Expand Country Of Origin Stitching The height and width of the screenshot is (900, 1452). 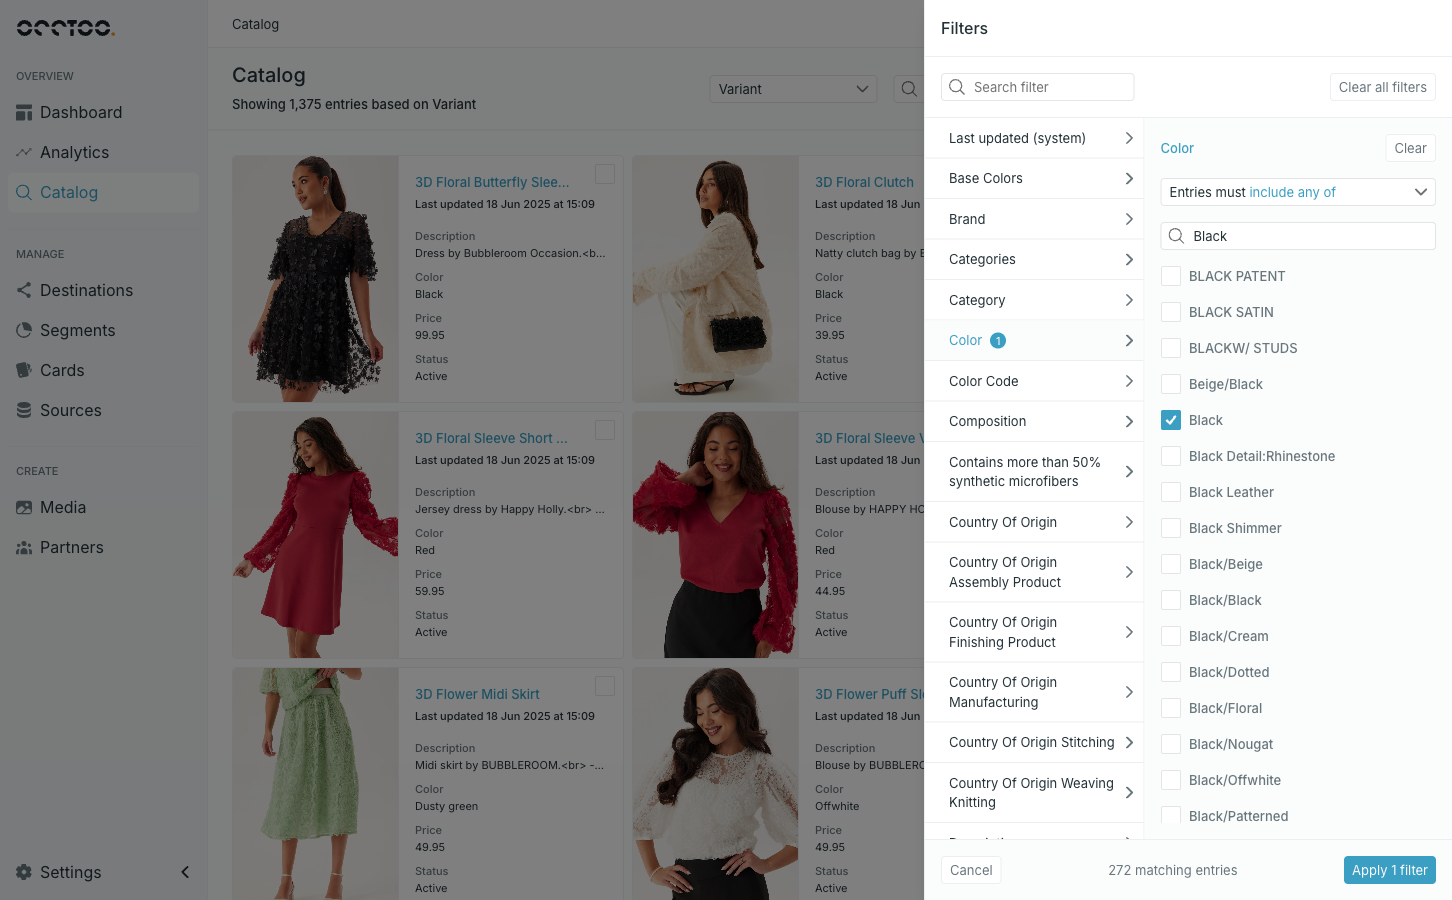pyautogui.click(x=1034, y=742)
